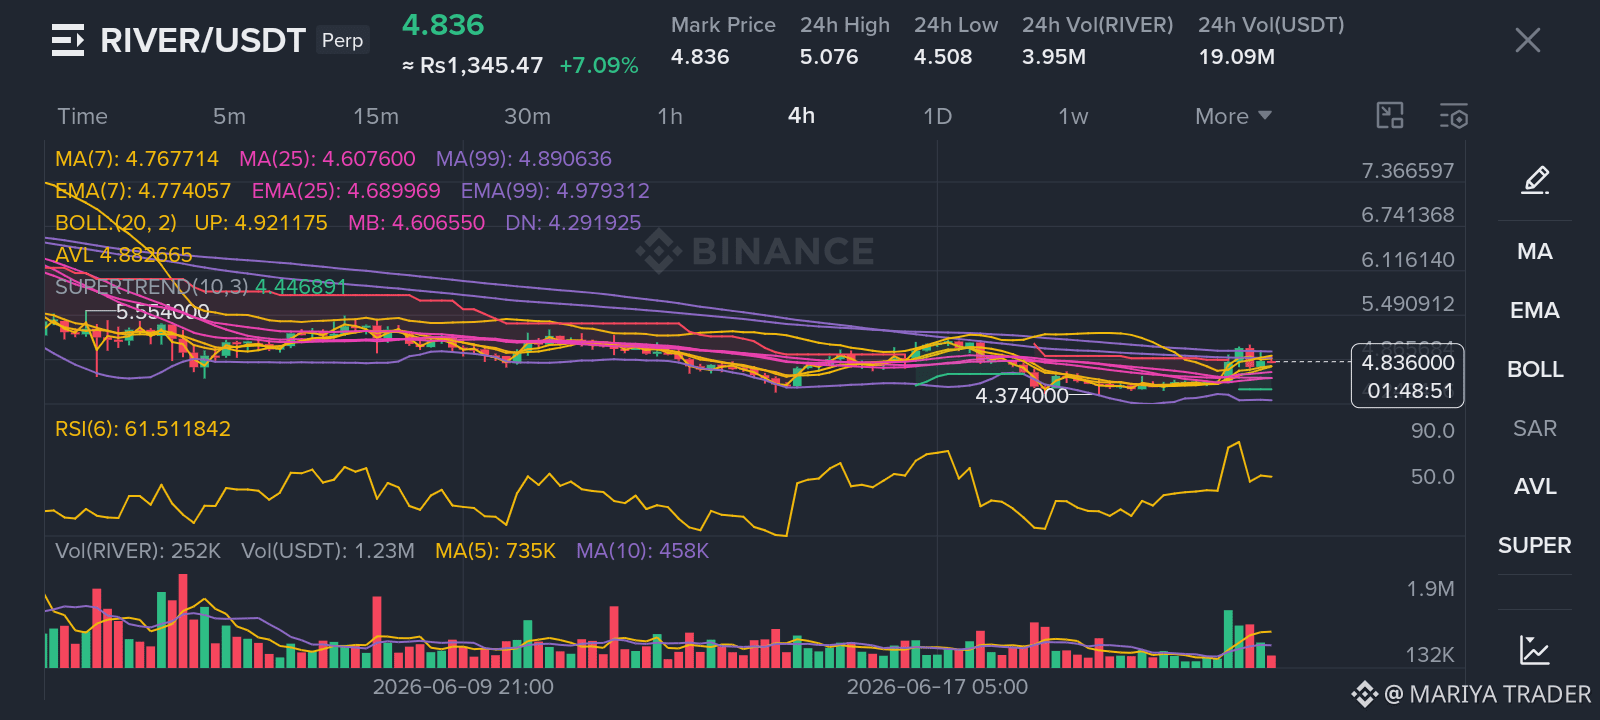Toggle the BOLL indicator
The image size is (1600, 720).
(1535, 369)
